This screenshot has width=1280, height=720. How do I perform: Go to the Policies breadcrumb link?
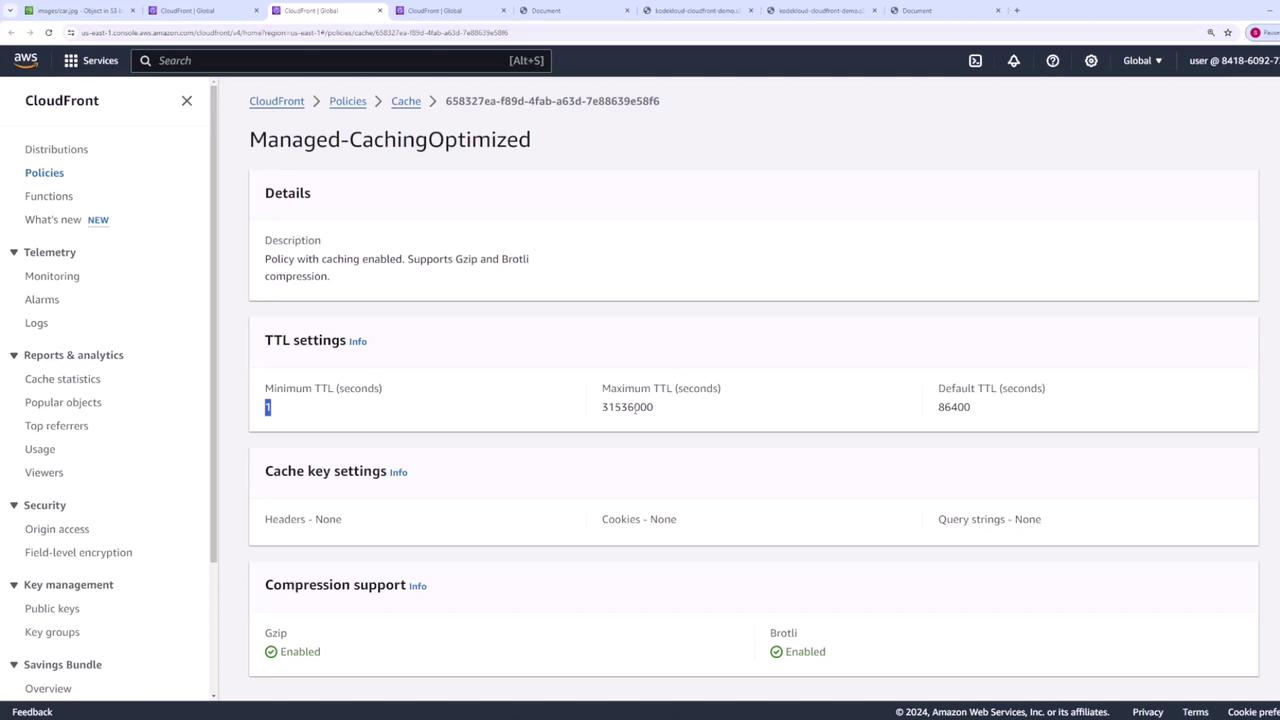pos(348,101)
